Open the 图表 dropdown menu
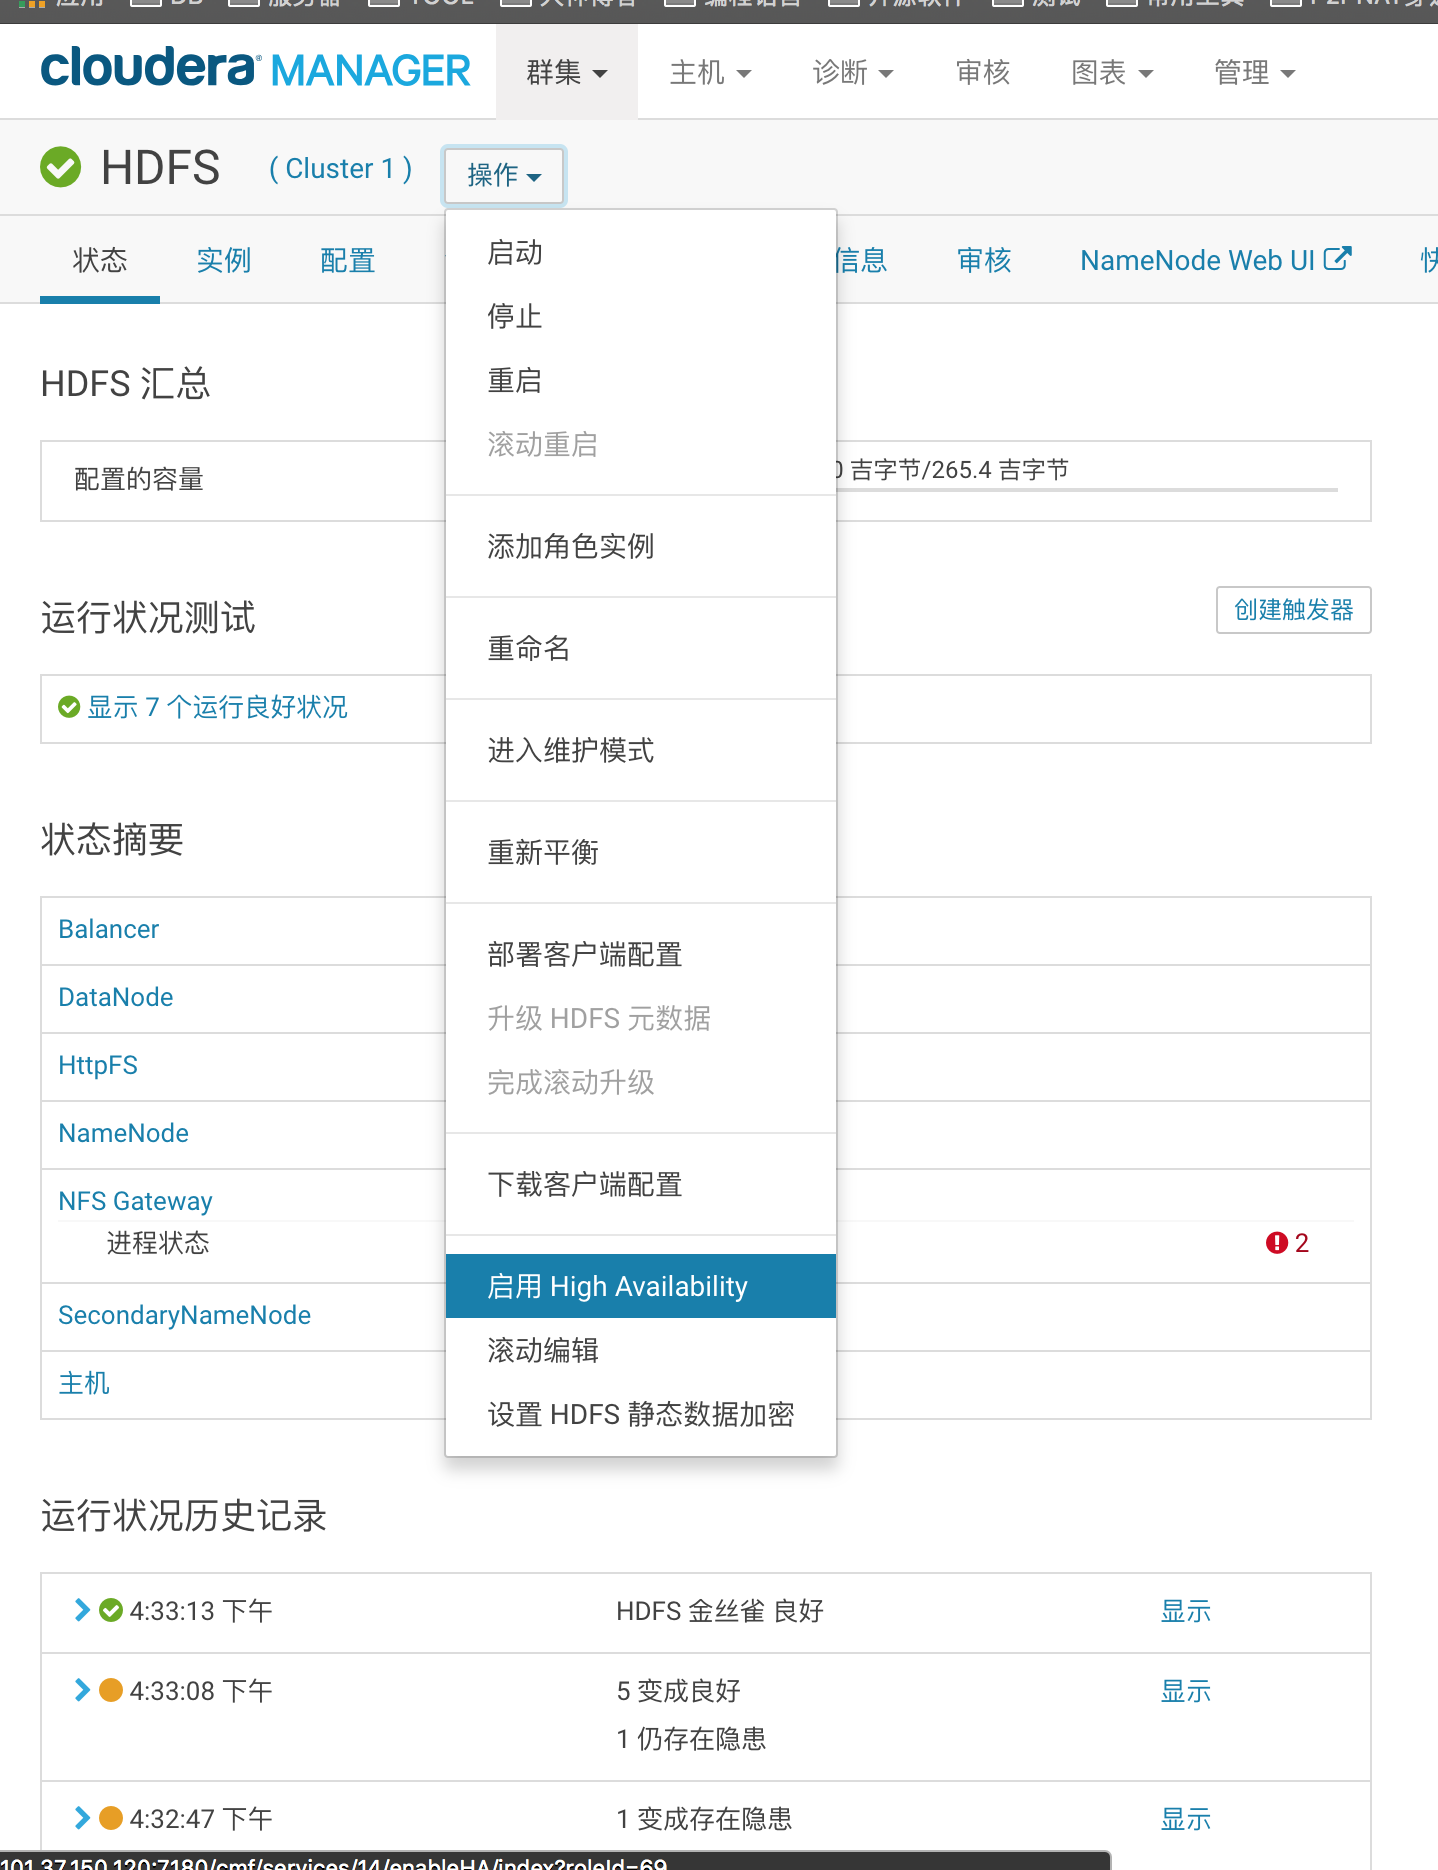 [1112, 72]
